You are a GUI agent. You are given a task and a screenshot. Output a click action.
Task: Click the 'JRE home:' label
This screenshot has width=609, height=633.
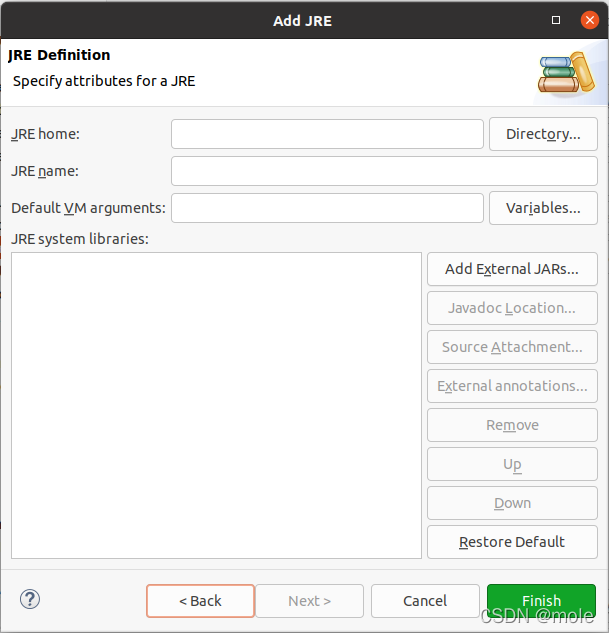click(x=45, y=134)
